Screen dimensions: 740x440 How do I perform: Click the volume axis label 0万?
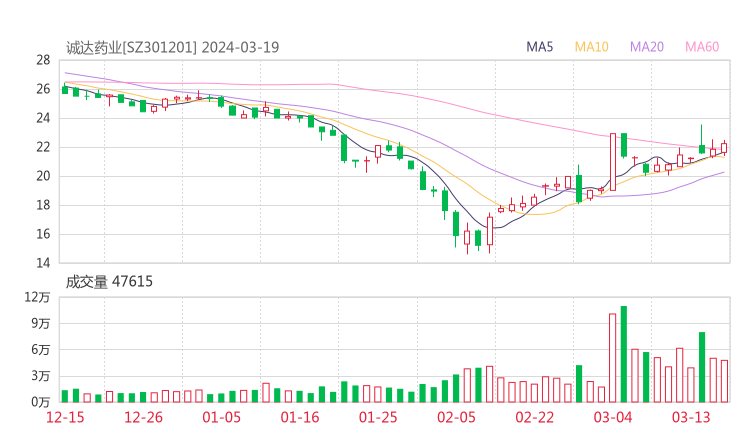tap(41, 402)
